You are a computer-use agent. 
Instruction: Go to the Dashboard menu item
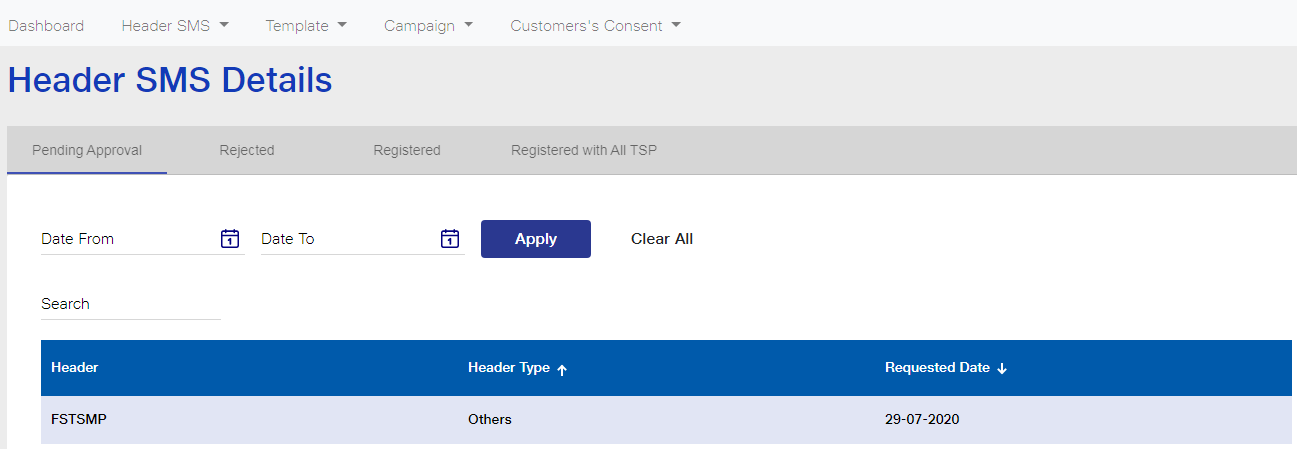click(x=46, y=26)
